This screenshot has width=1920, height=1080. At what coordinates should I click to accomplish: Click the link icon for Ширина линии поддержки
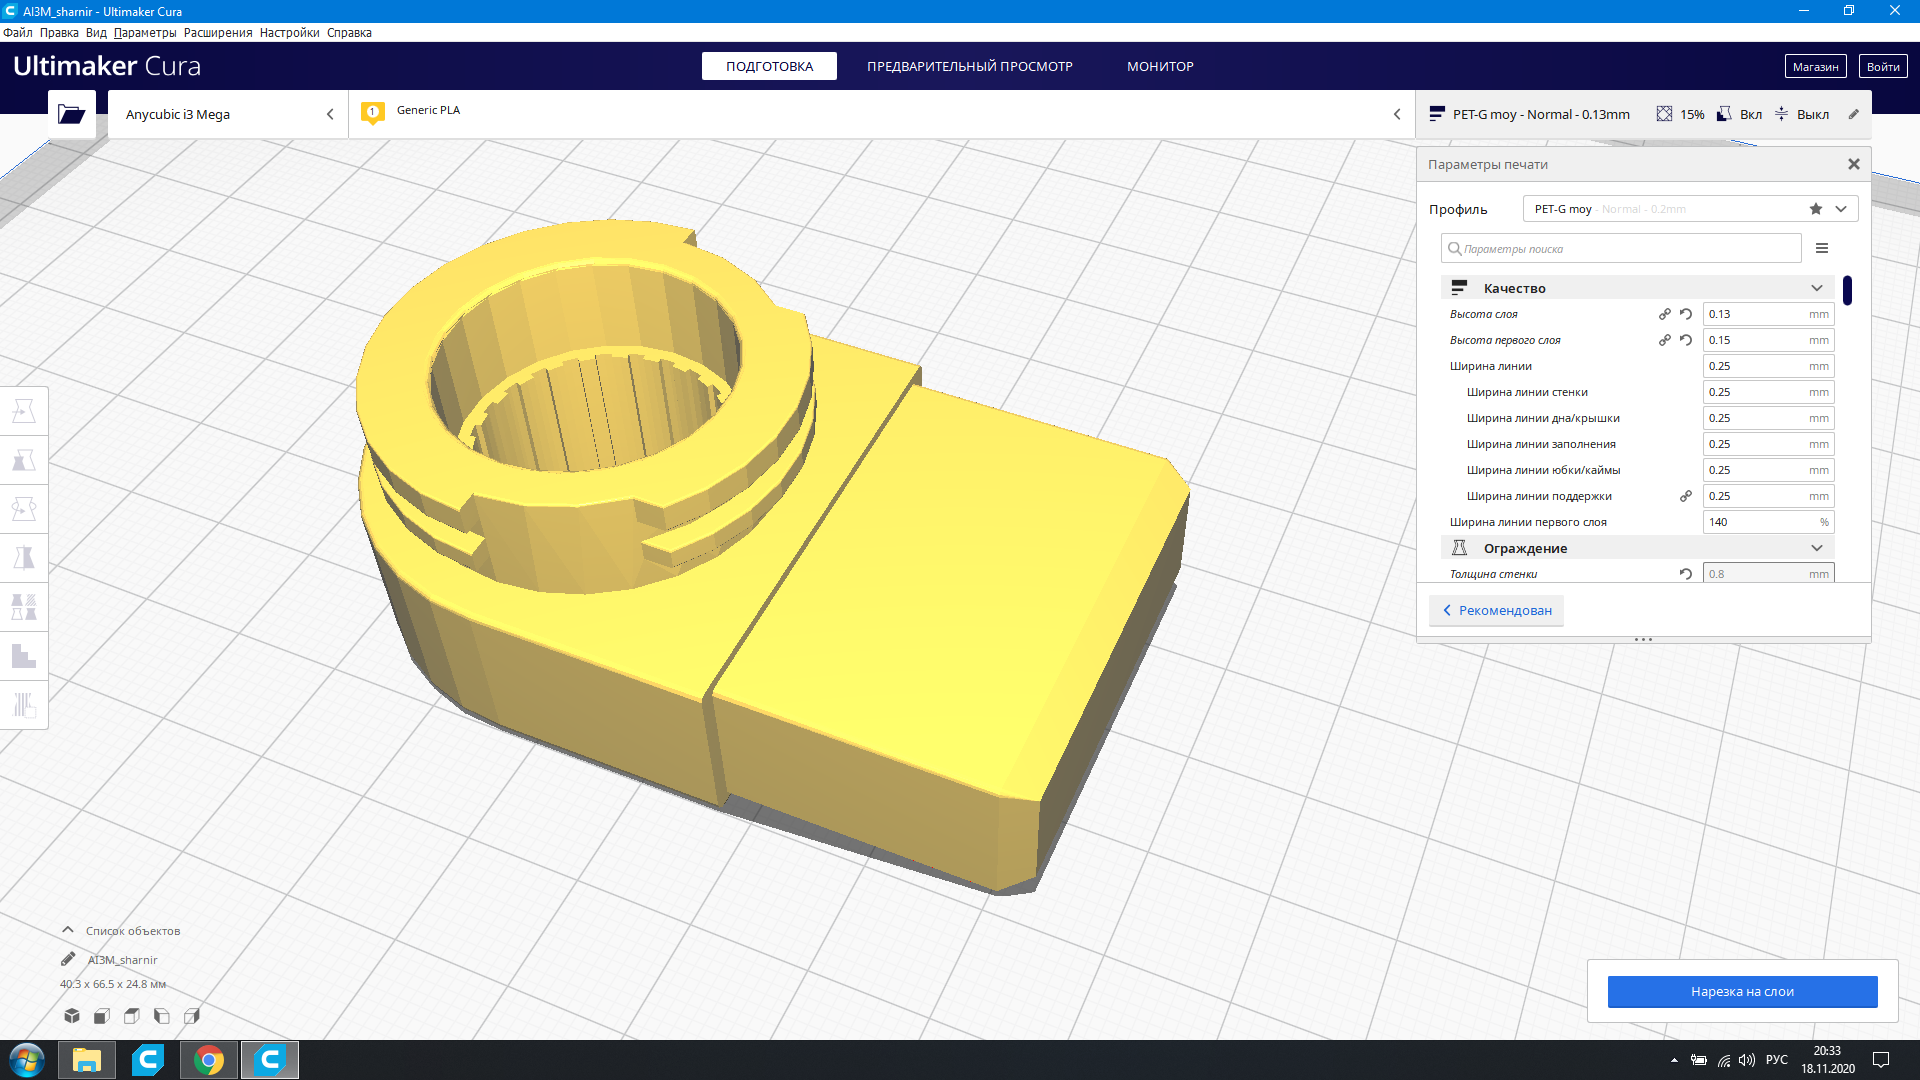[x=1686, y=496]
